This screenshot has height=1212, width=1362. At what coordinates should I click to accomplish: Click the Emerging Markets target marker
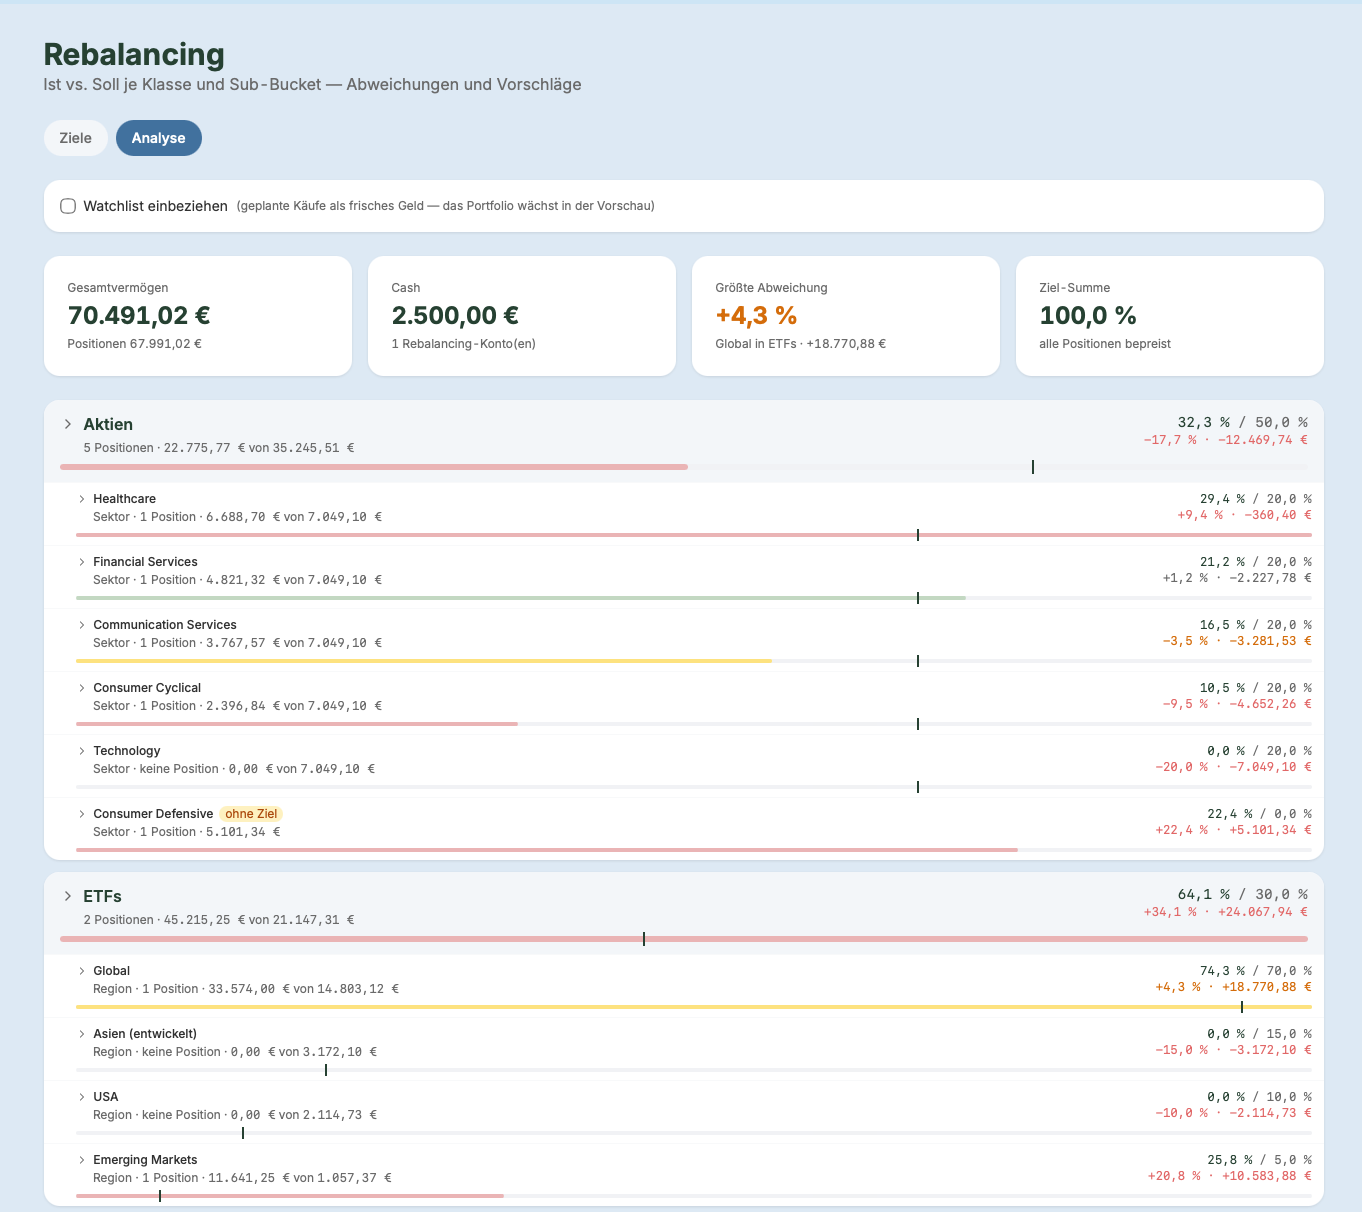(x=160, y=1196)
